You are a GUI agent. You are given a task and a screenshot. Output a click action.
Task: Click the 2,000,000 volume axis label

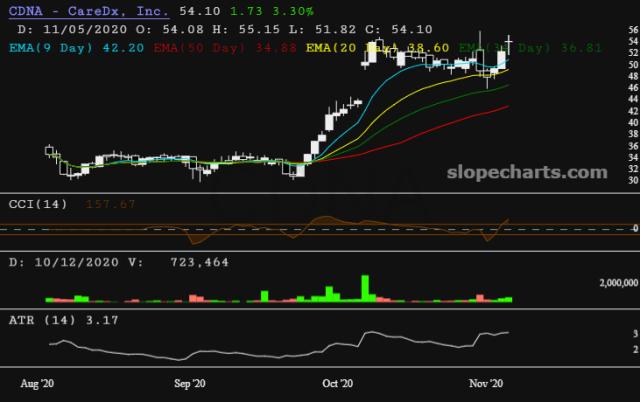coord(618,283)
